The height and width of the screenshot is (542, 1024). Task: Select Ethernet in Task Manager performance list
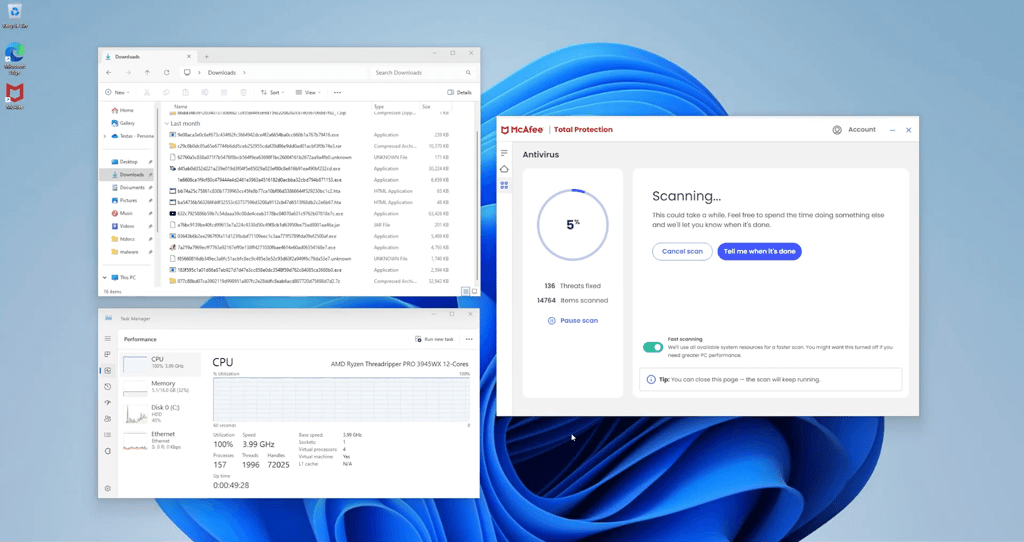tap(161, 439)
